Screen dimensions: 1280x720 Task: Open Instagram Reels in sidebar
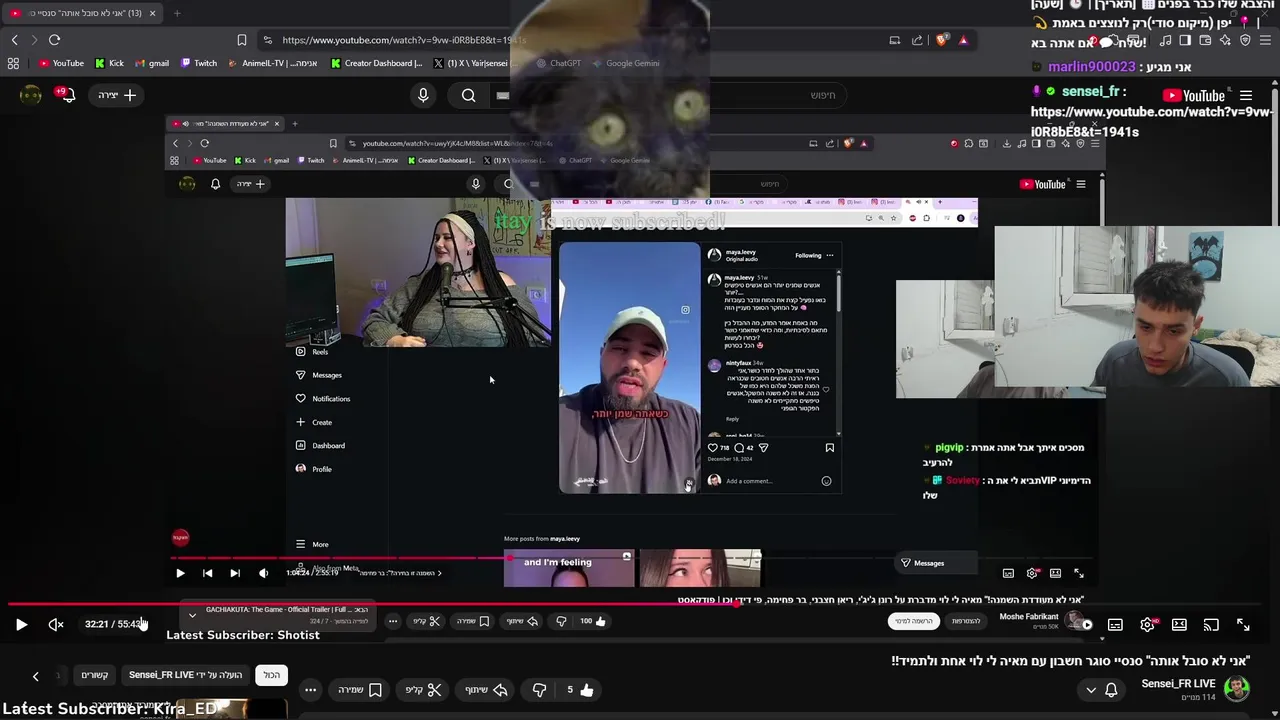point(312,352)
